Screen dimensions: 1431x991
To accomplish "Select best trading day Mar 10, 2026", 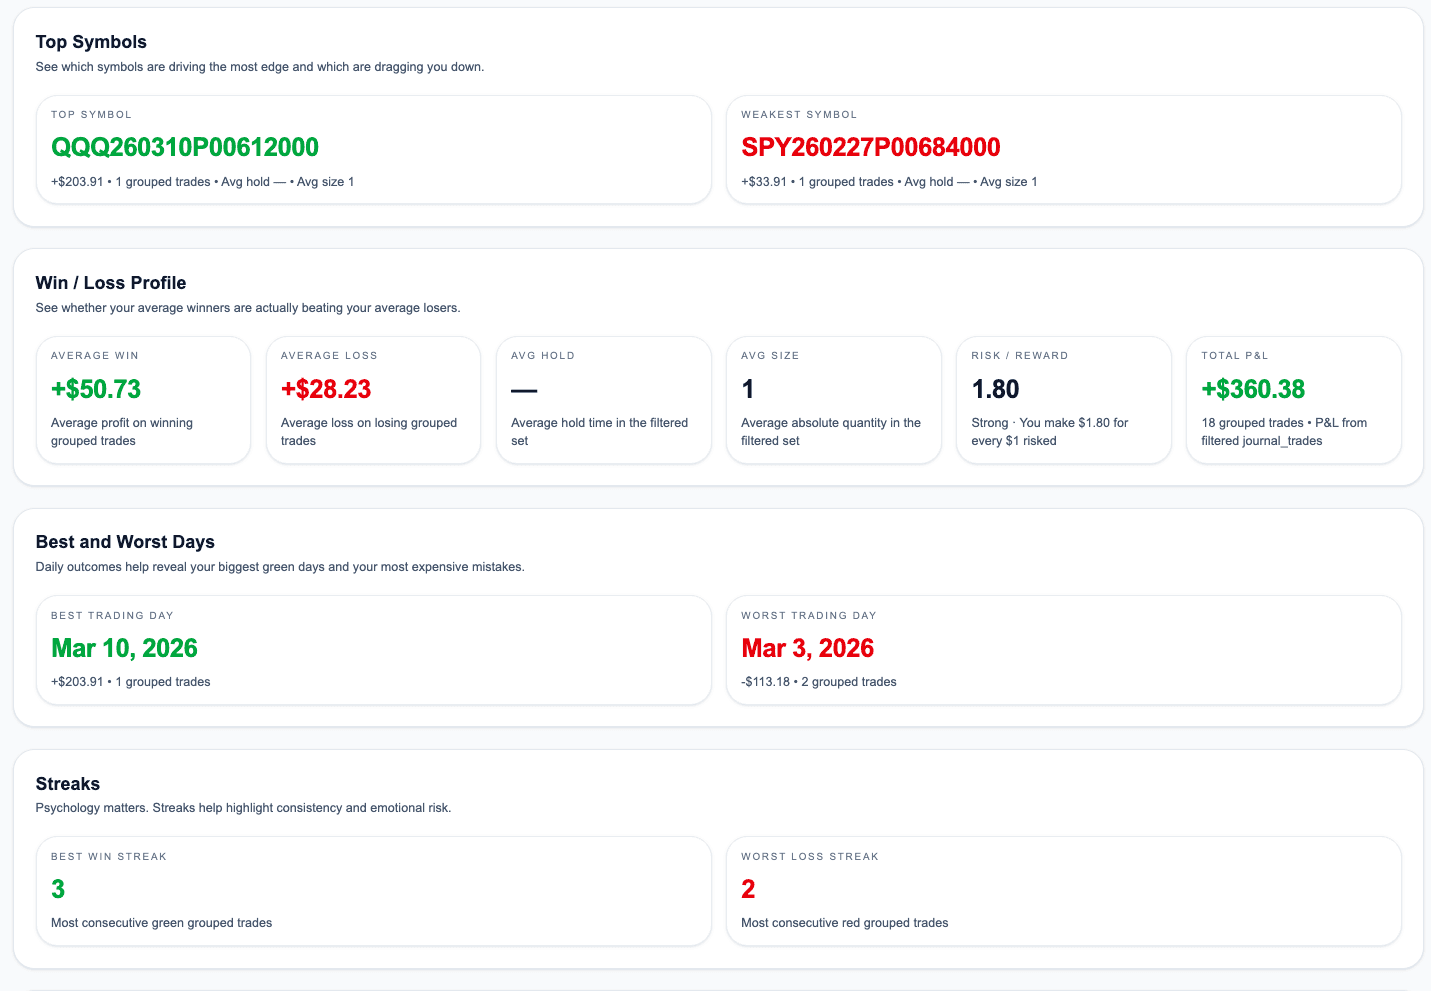I will pyautogui.click(x=124, y=648).
